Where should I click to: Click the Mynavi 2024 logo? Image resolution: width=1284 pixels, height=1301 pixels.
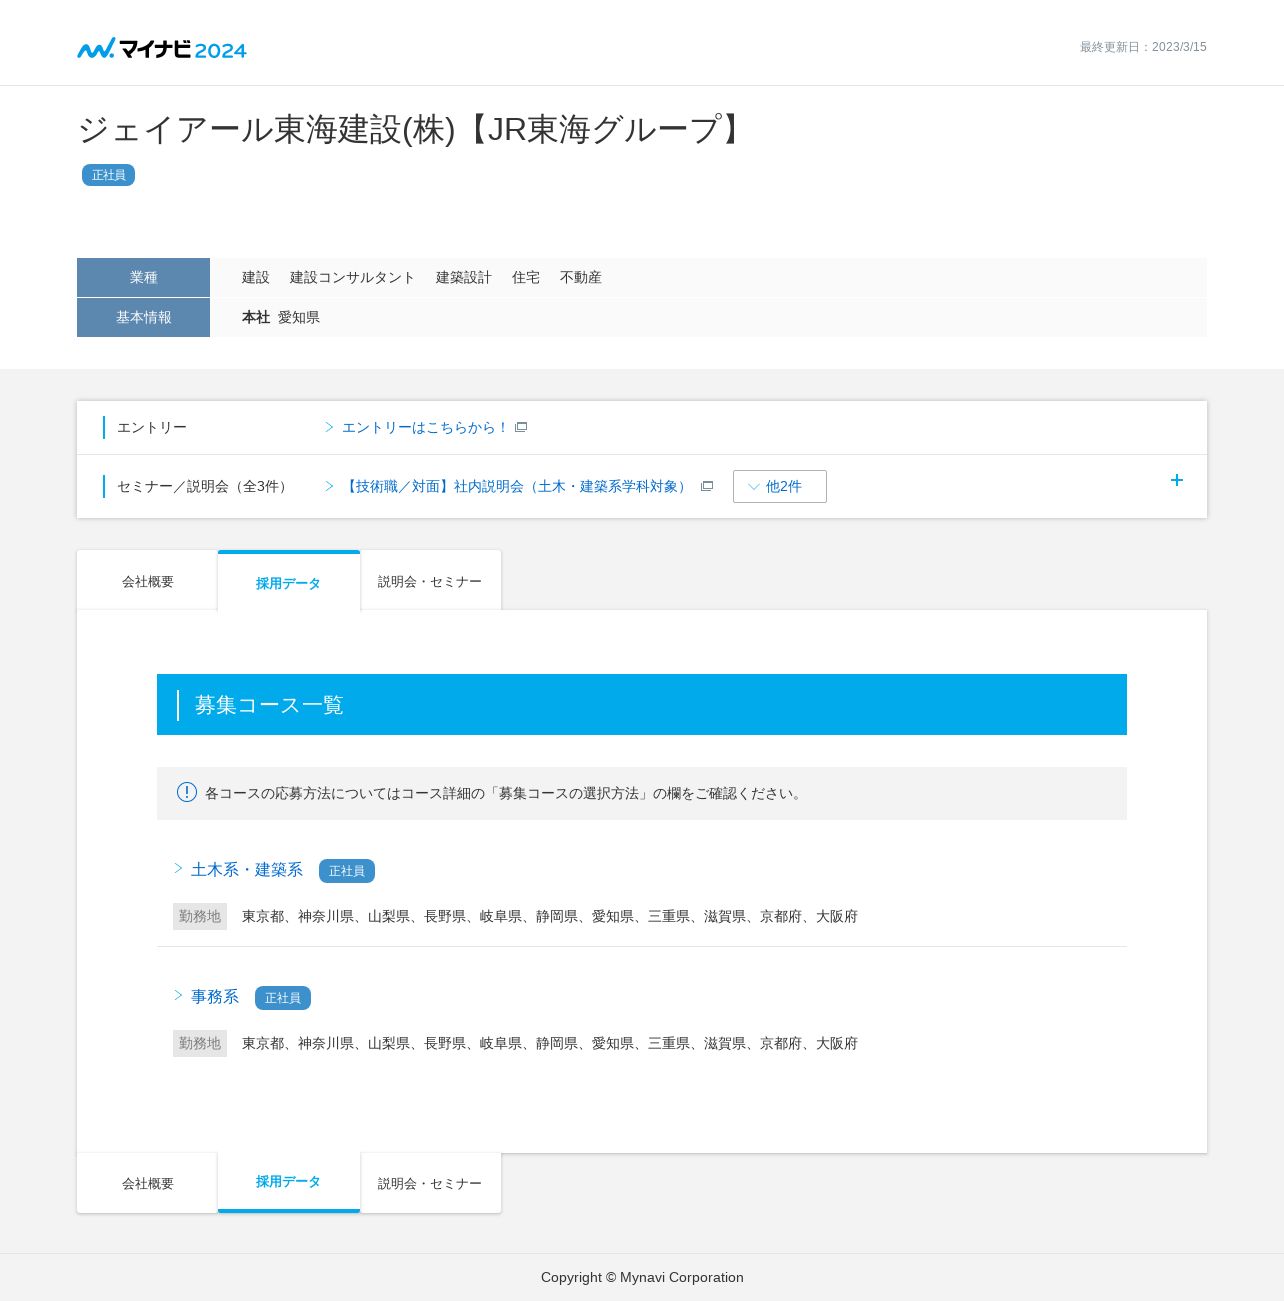click(x=162, y=48)
